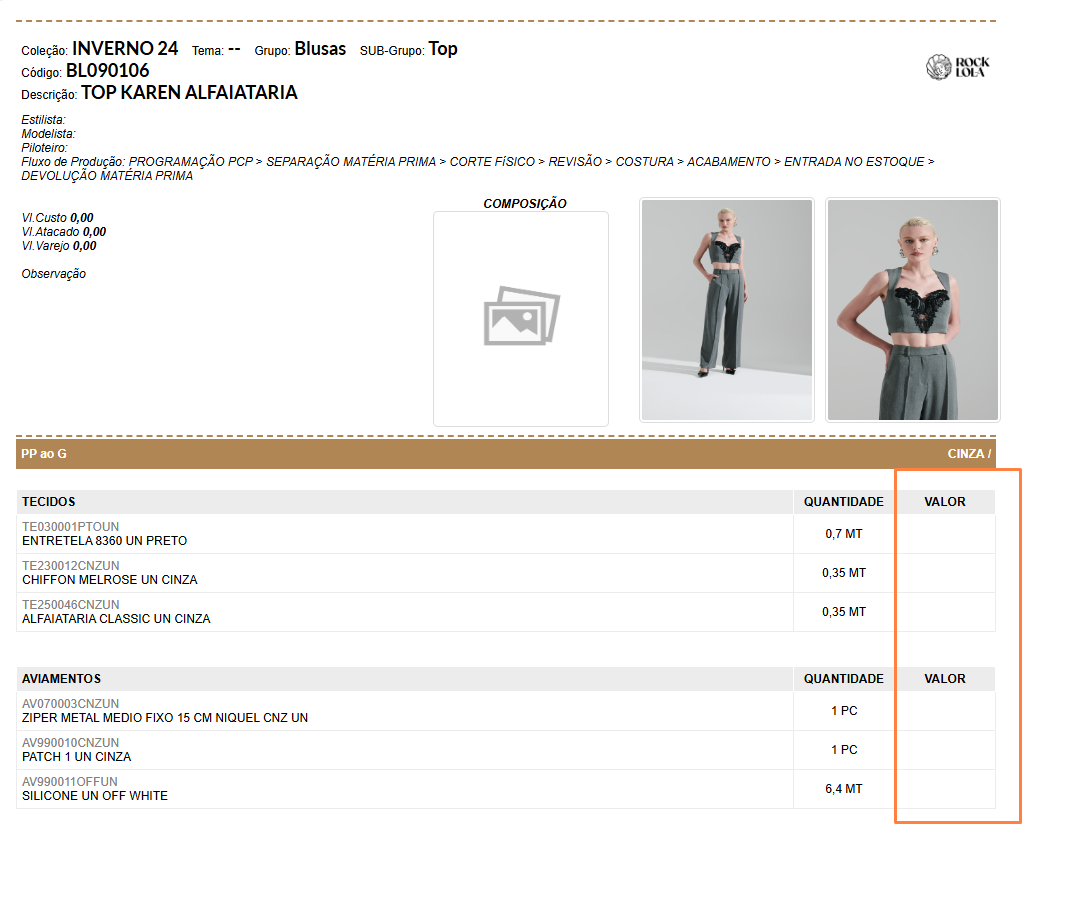Screen dimensions: 1077x913
Task: Select trim code AV070003CNZUN
Action: (x=70, y=704)
